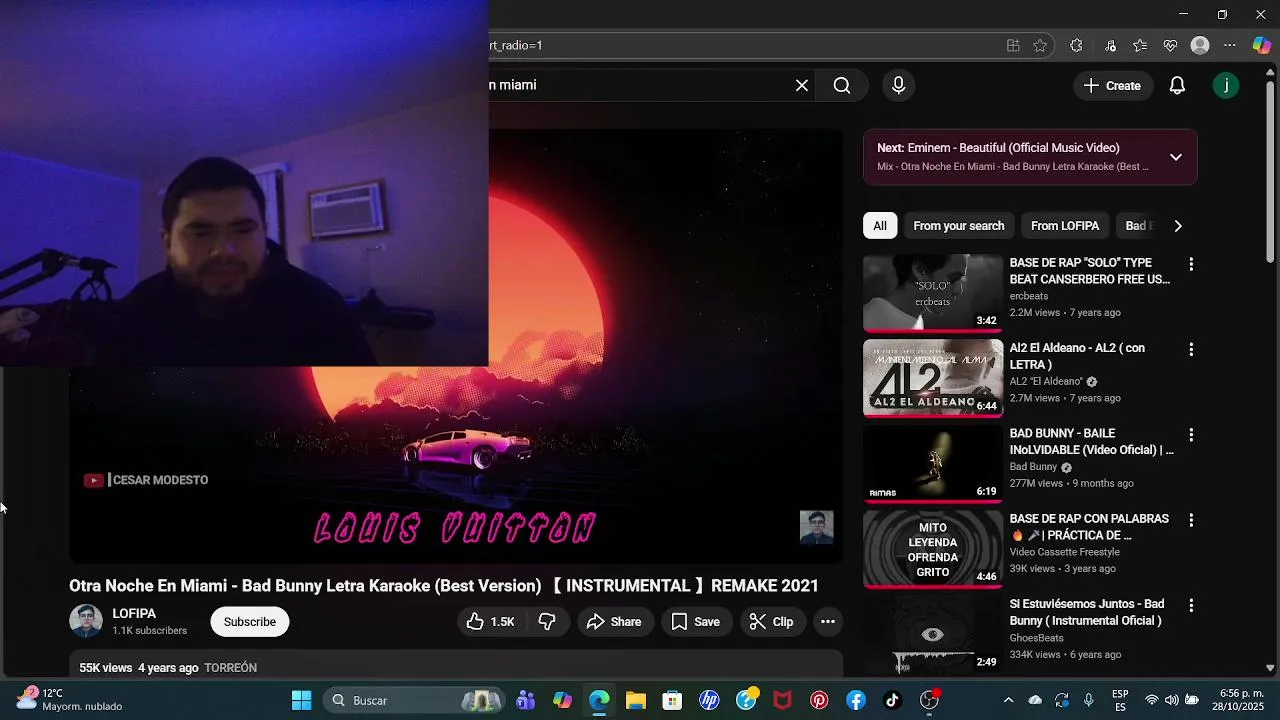Open more actions below the video
Viewport: 1280px width, 720px height.
[827, 622]
